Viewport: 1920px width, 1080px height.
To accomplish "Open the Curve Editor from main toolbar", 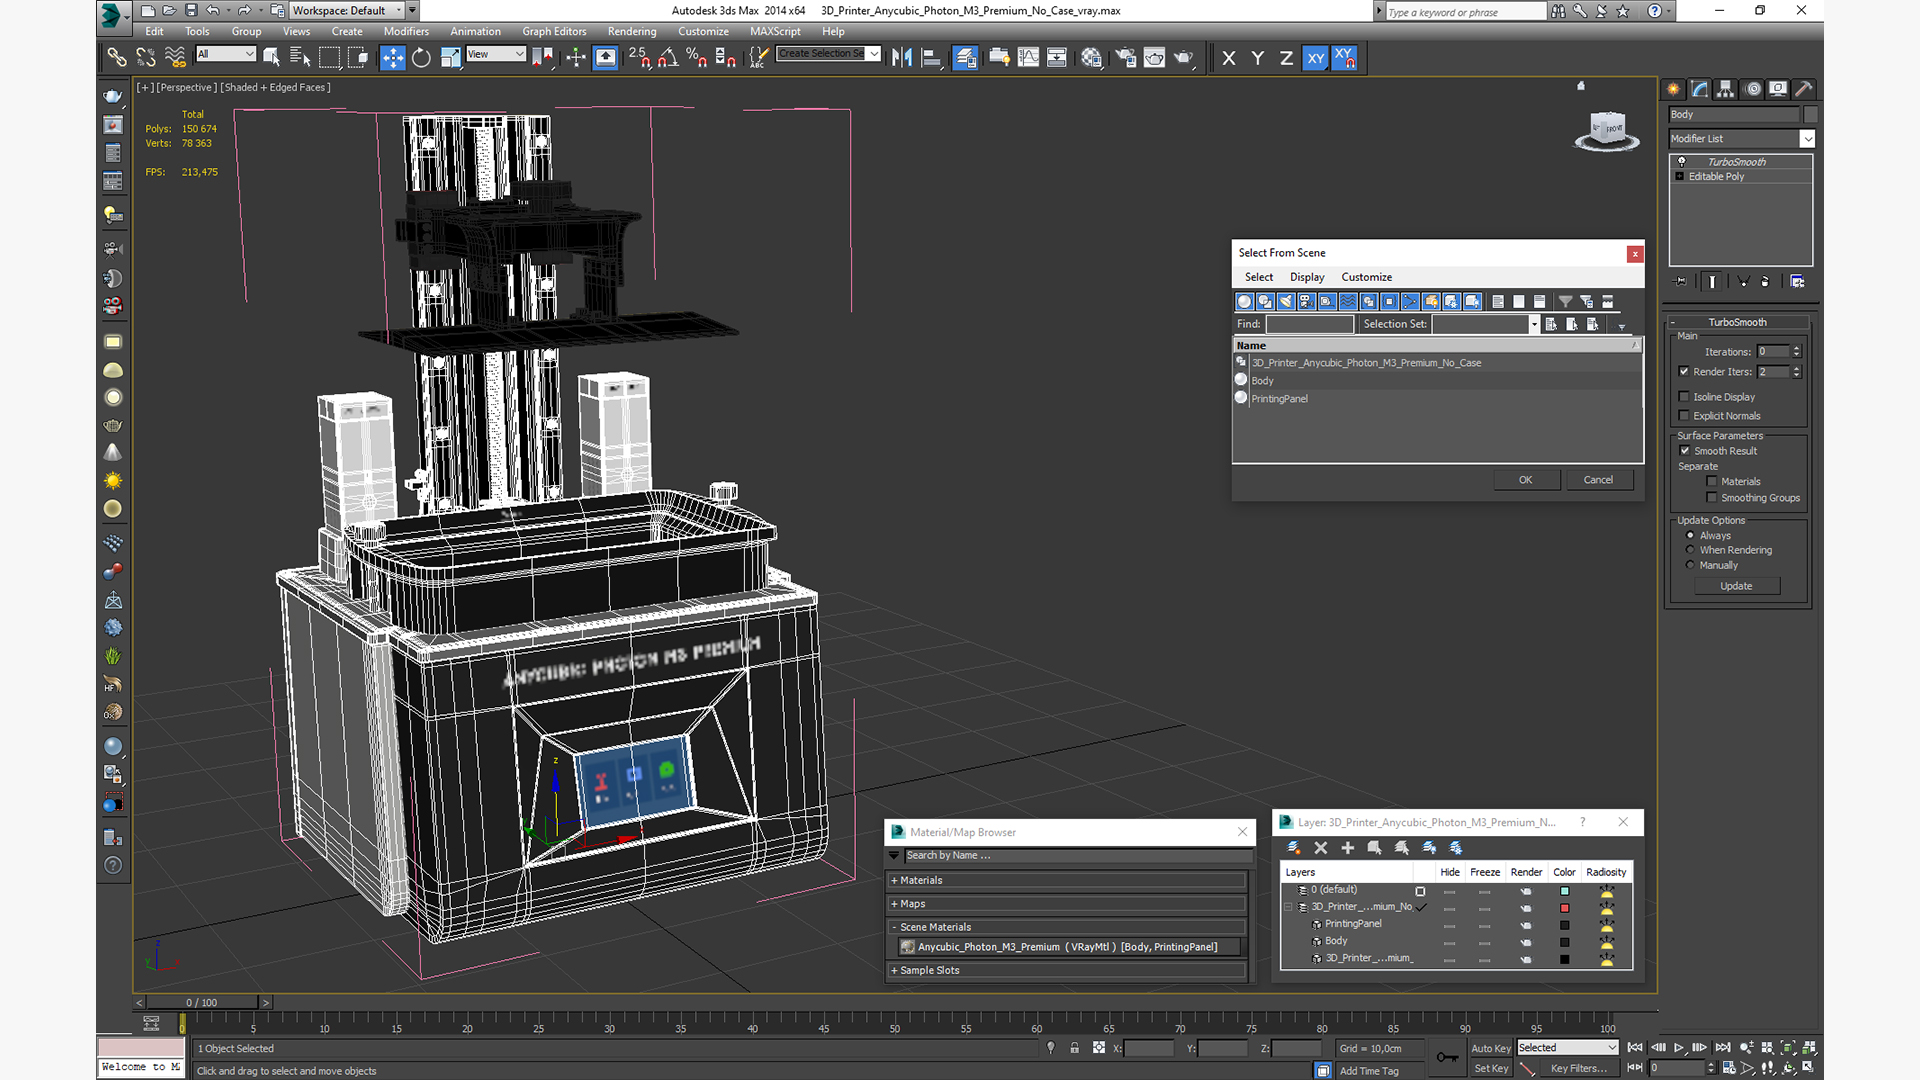I will [x=1028, y=58].
